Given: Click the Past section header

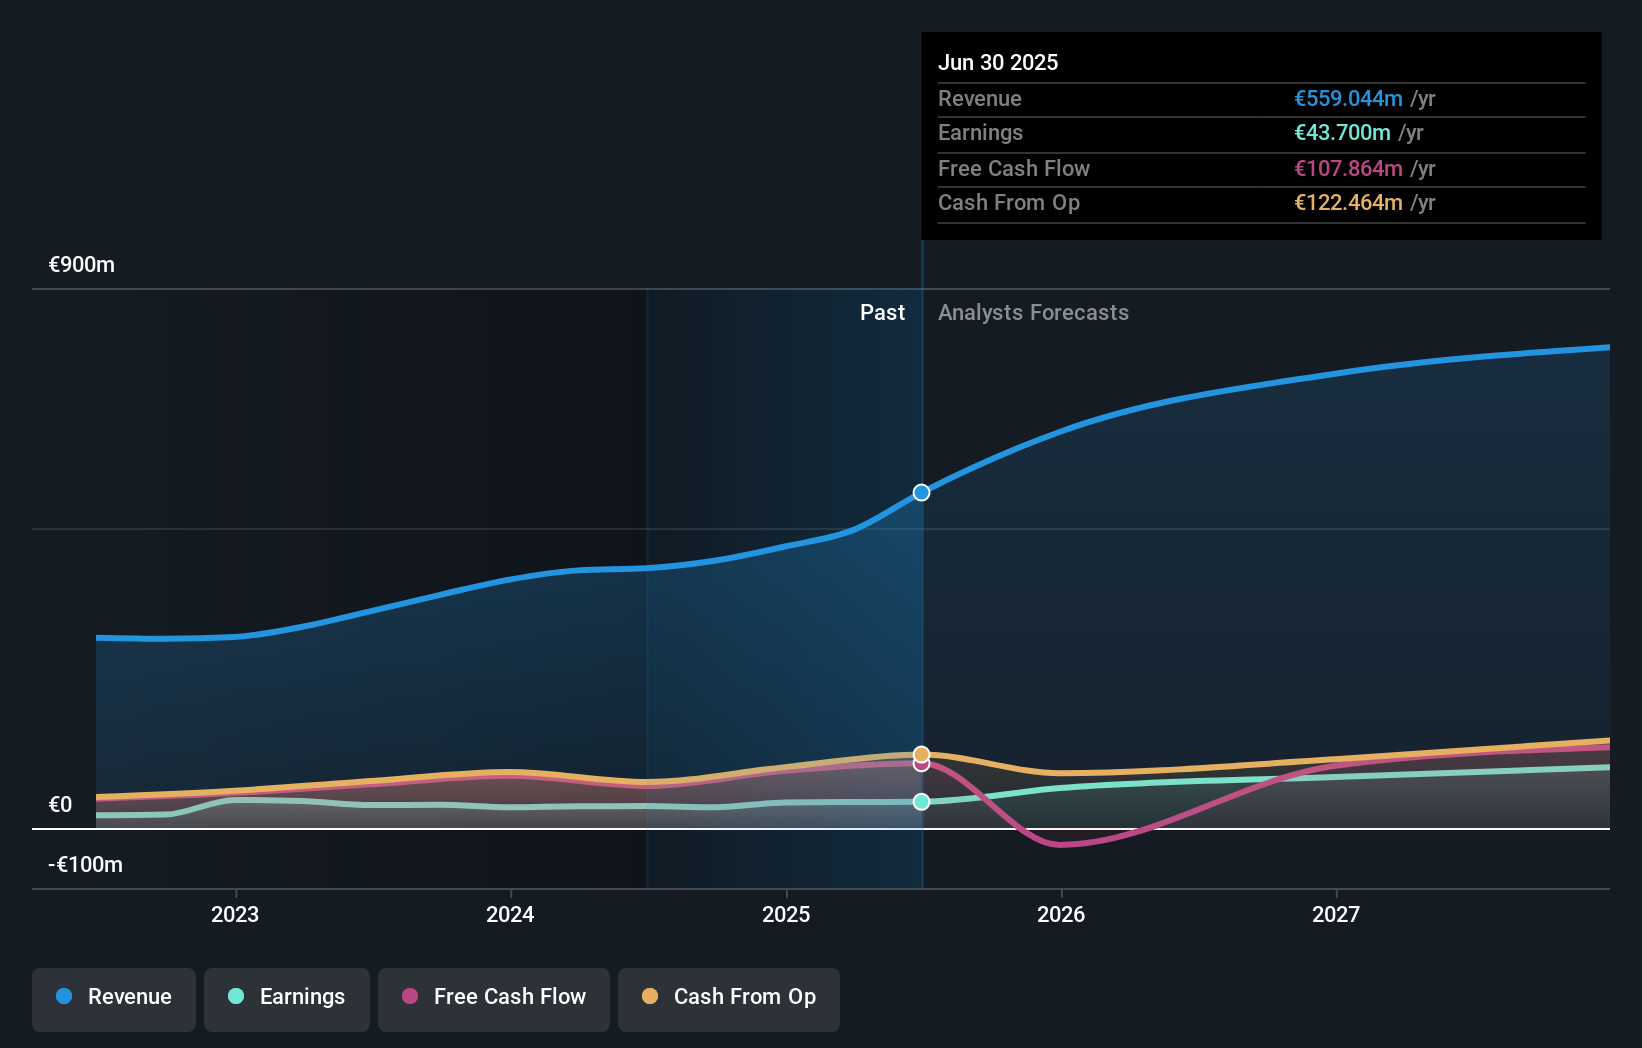Looking at the screenshot, I should click(883, 312).
